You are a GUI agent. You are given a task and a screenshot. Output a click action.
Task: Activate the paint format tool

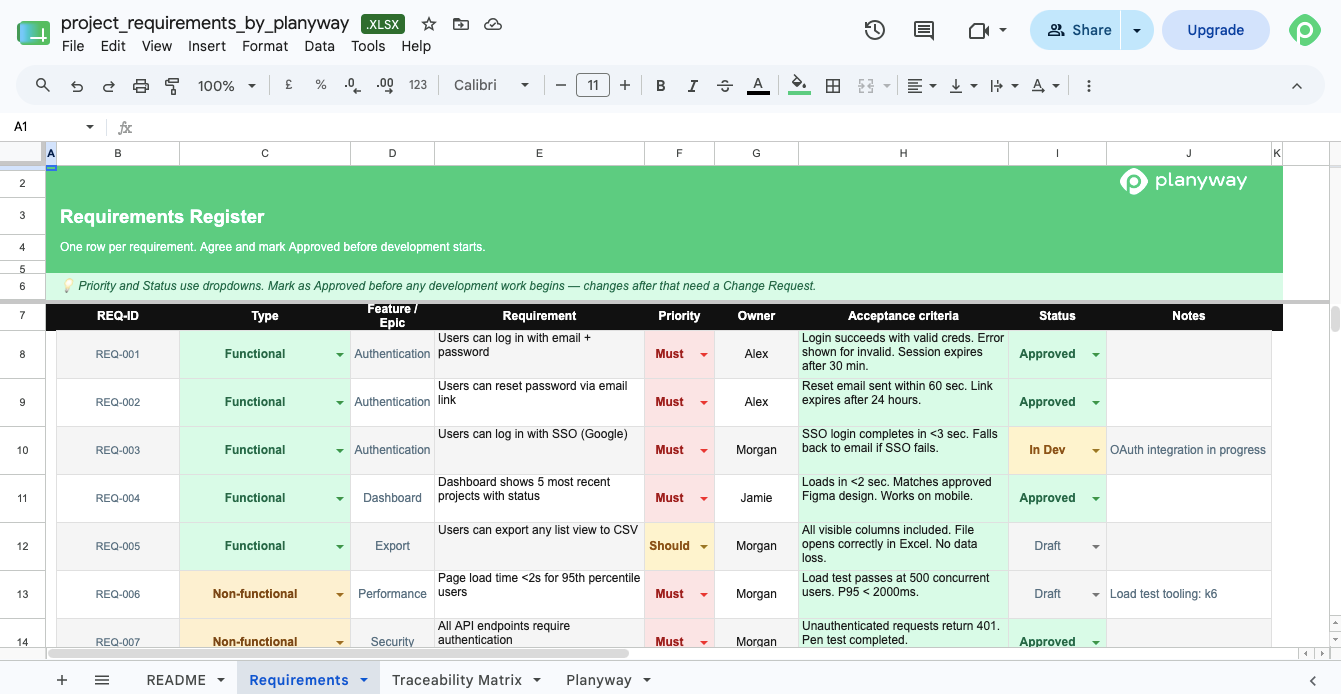[172, 86]
